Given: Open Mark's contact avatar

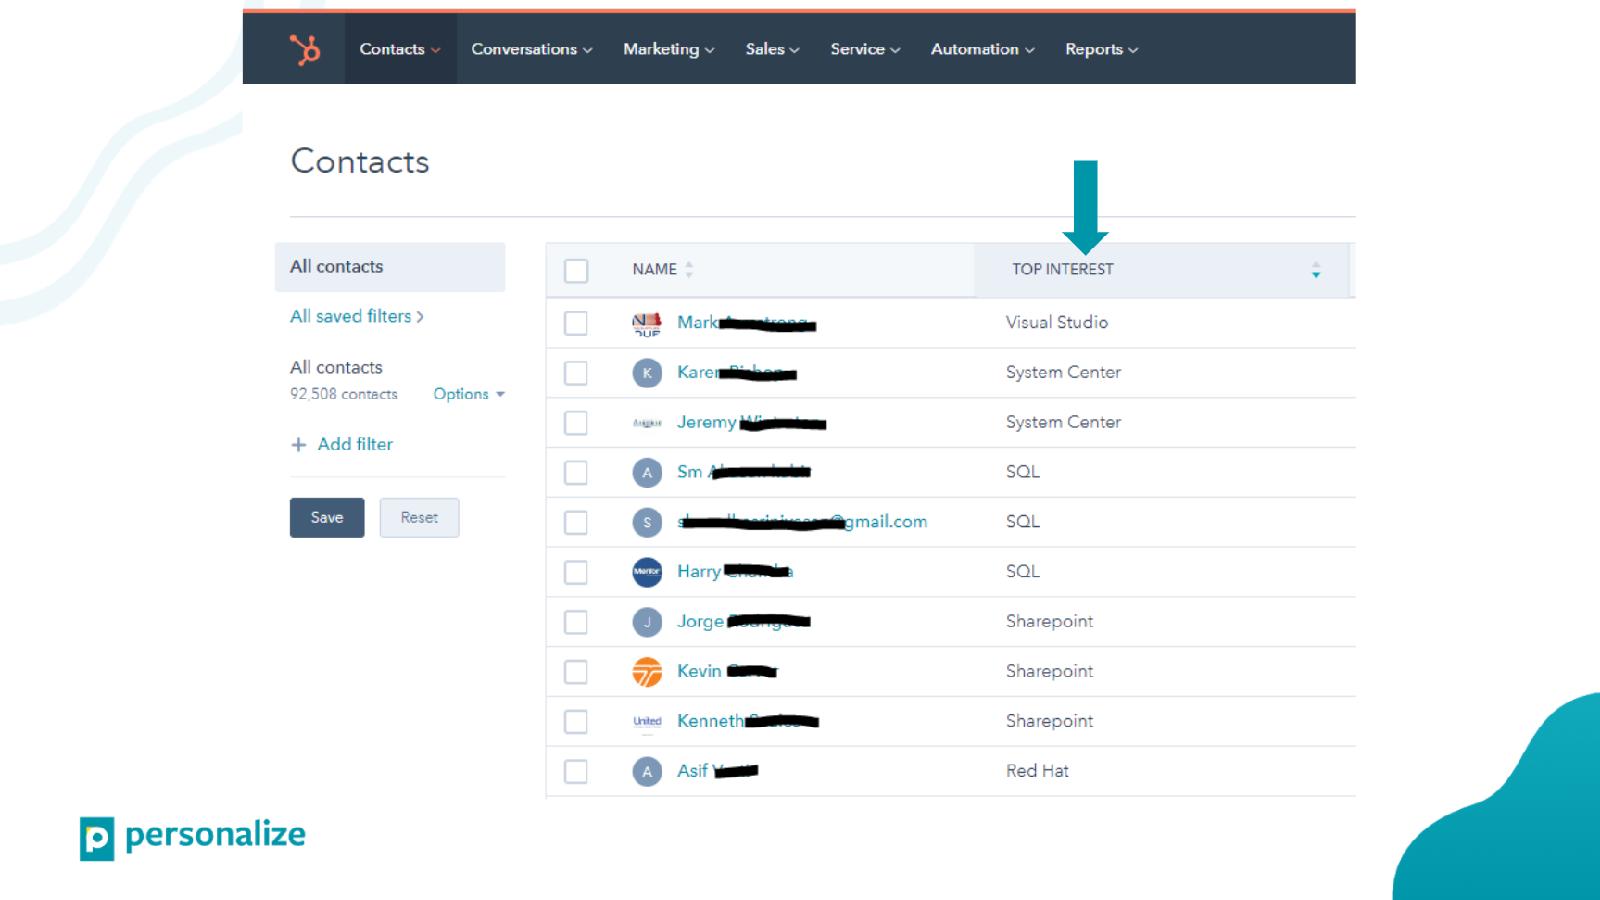Looking at the screenshot, I should tap(647, 323).
